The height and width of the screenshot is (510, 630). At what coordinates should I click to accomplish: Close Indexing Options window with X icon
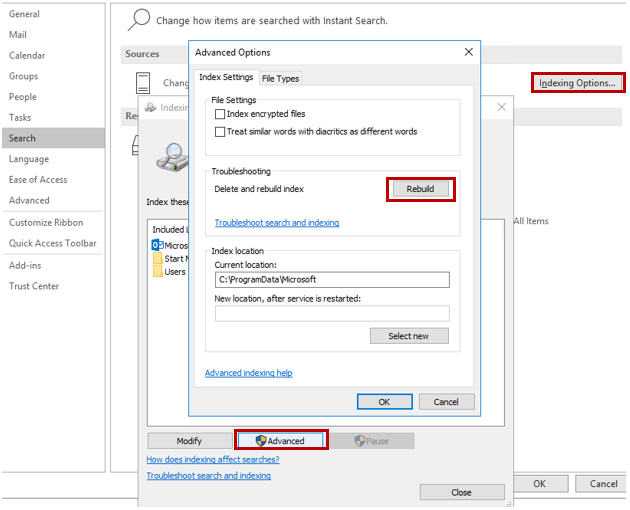click(x=501, y=107)
